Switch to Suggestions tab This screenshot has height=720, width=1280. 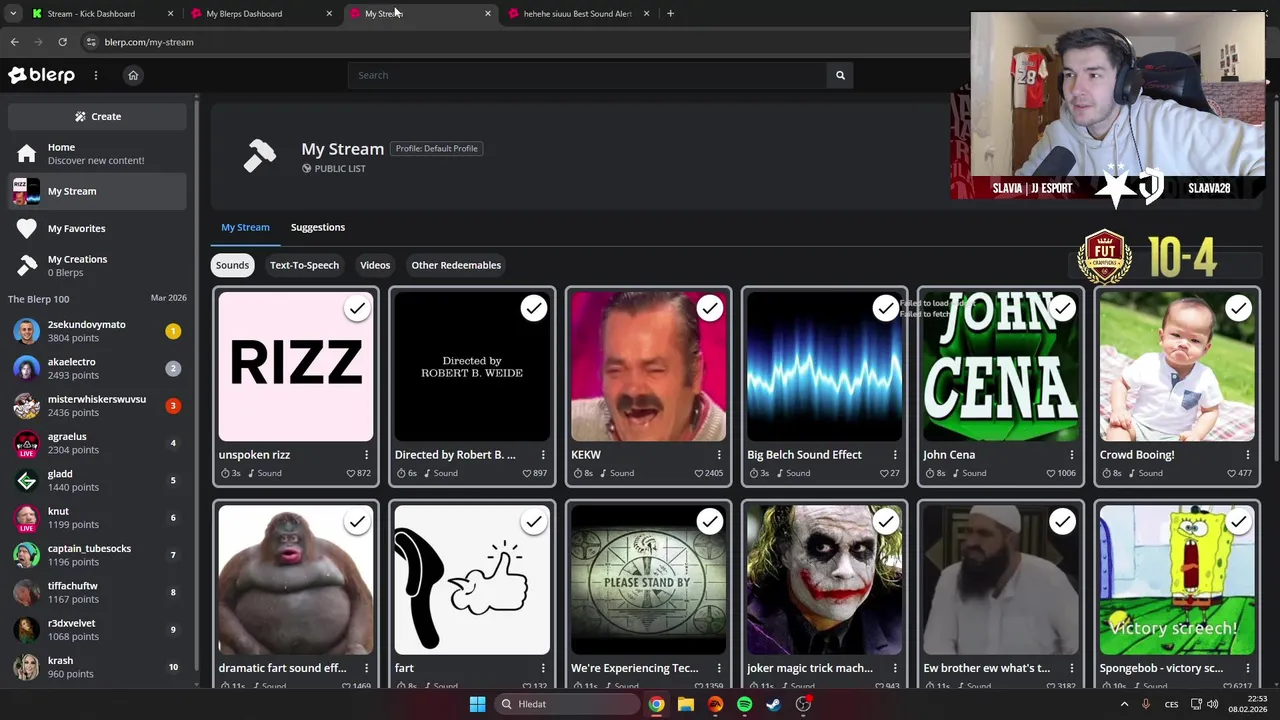(318, 227)
